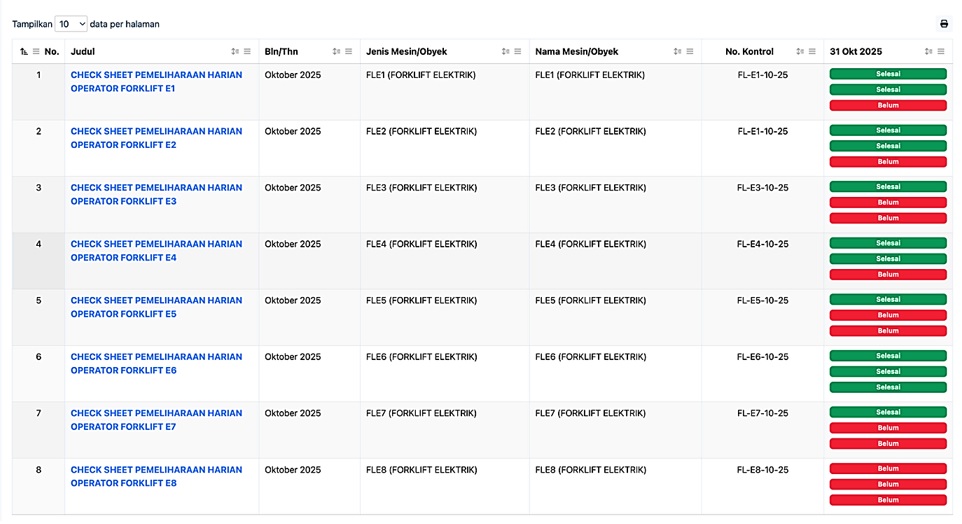Open the Nama Mesin/Obyek column menu
962x524 pixels.
[690, 52]
